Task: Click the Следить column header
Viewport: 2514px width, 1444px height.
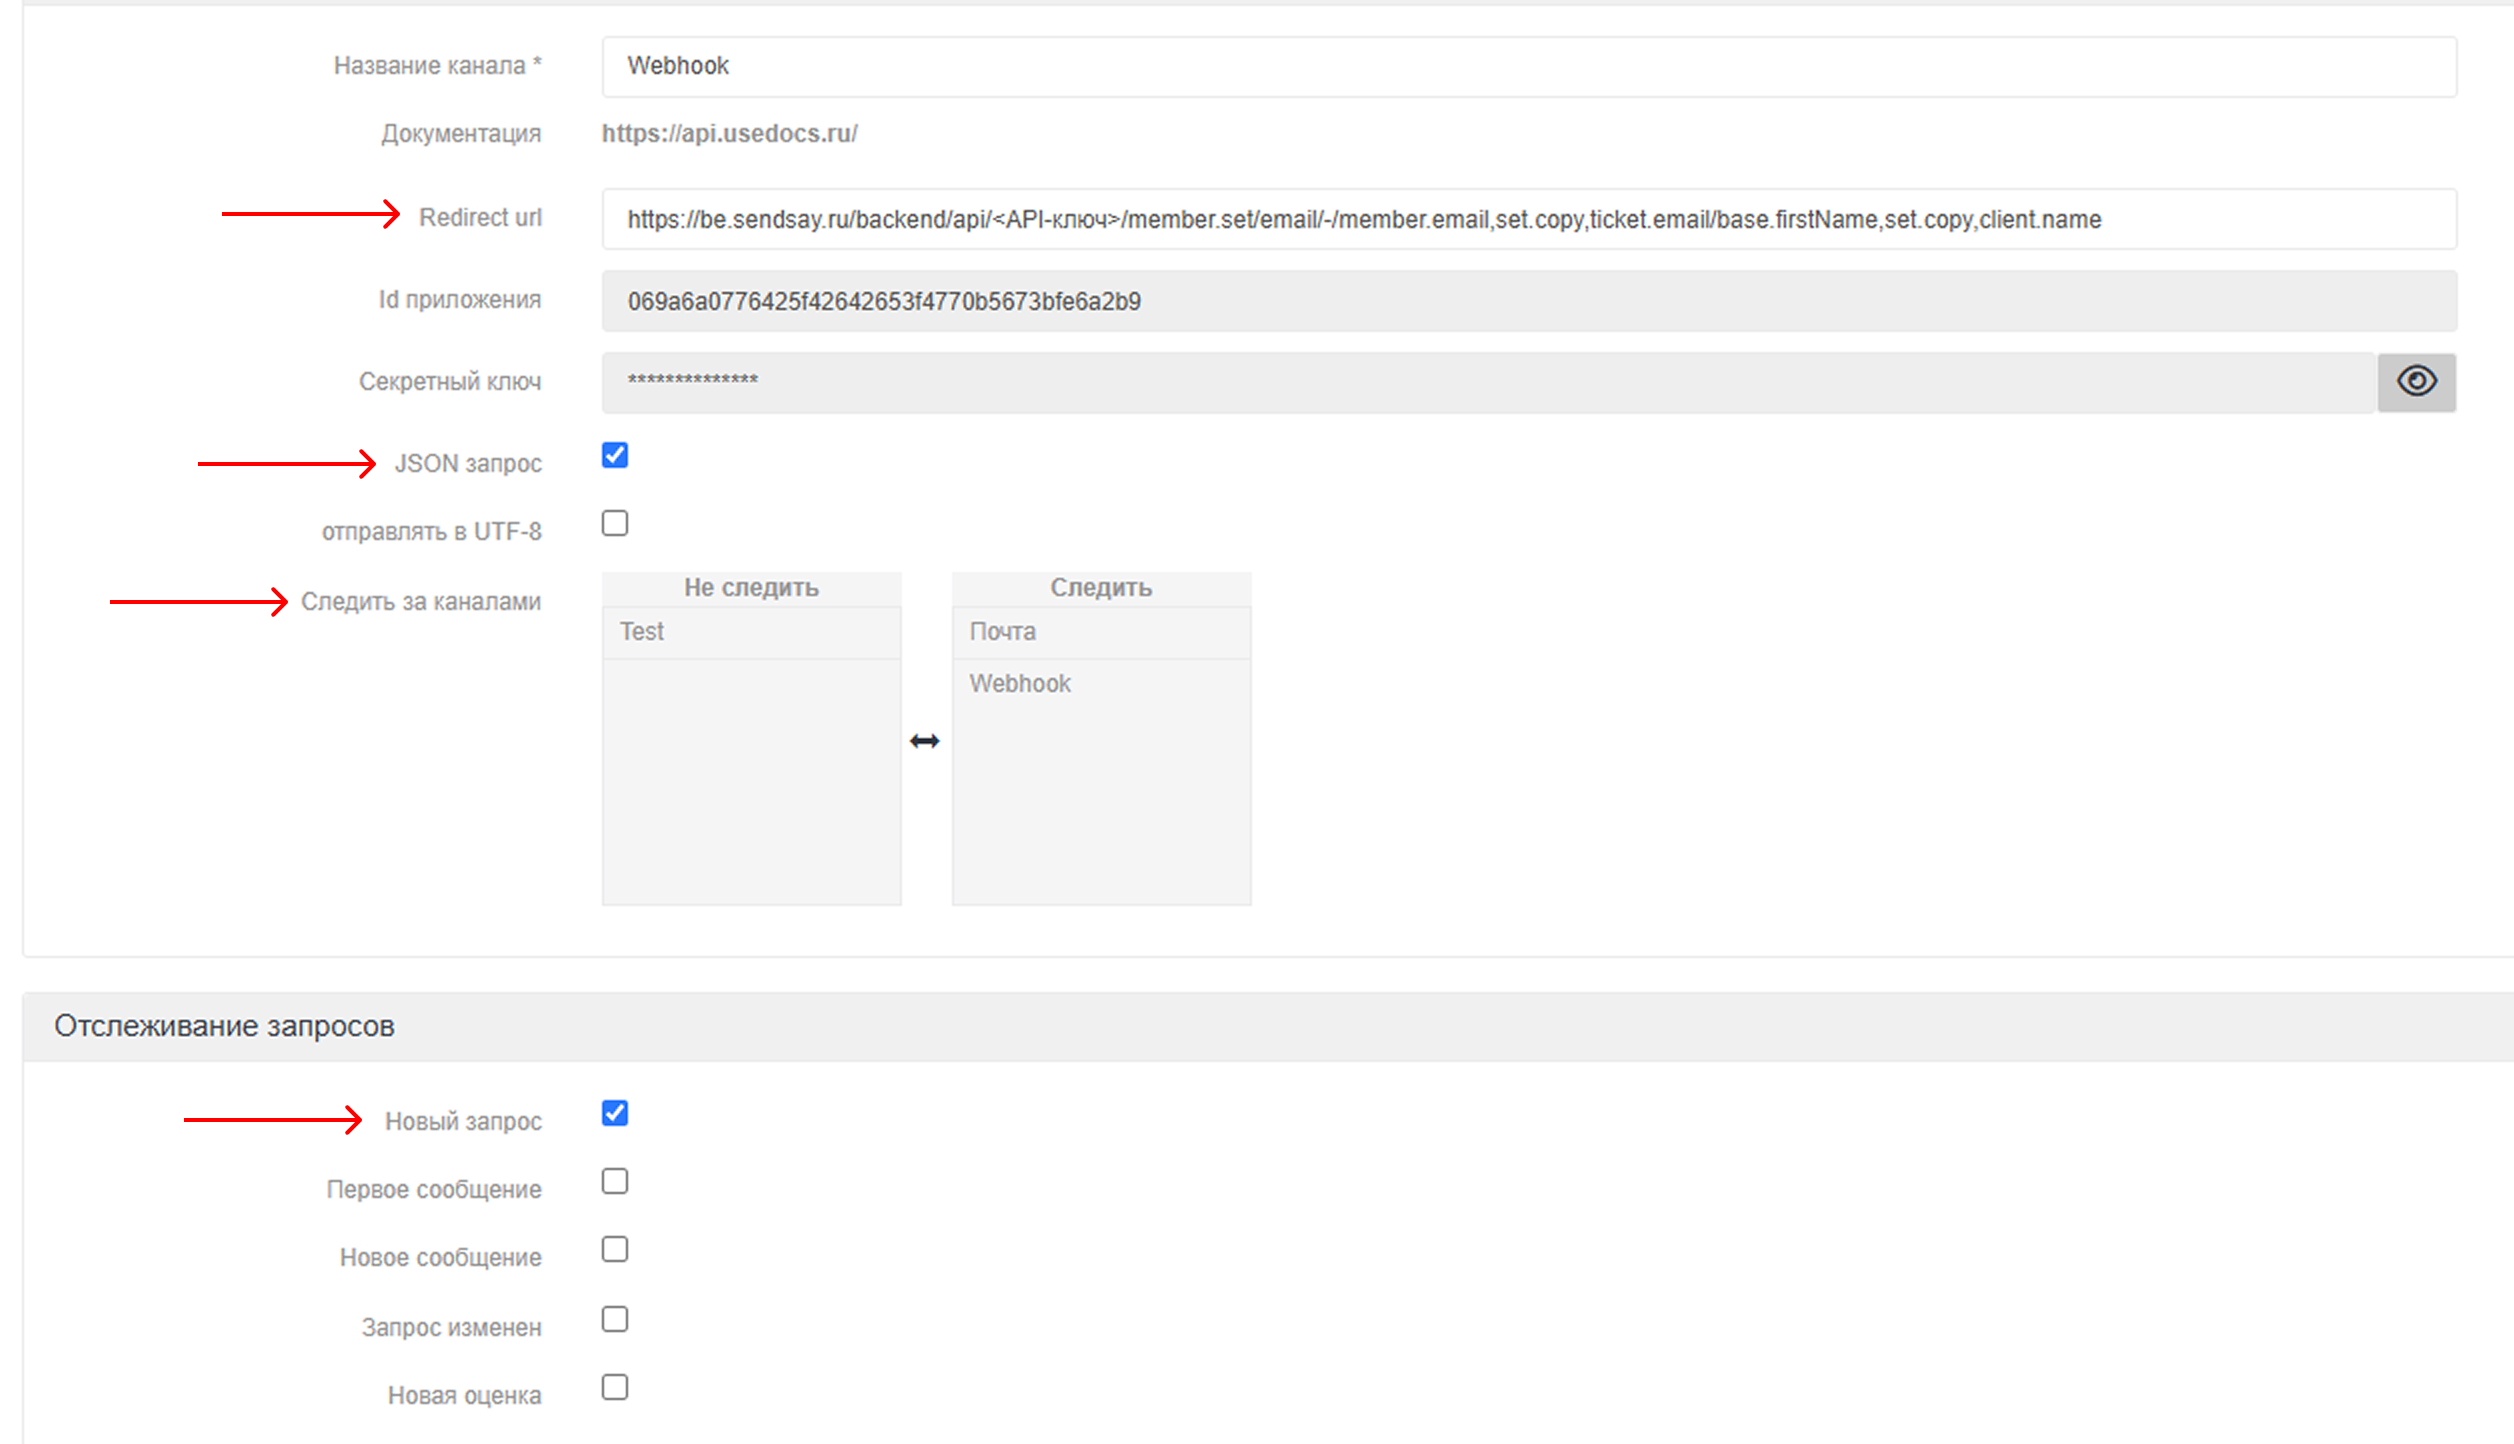Action: (x=1102, y=588)
